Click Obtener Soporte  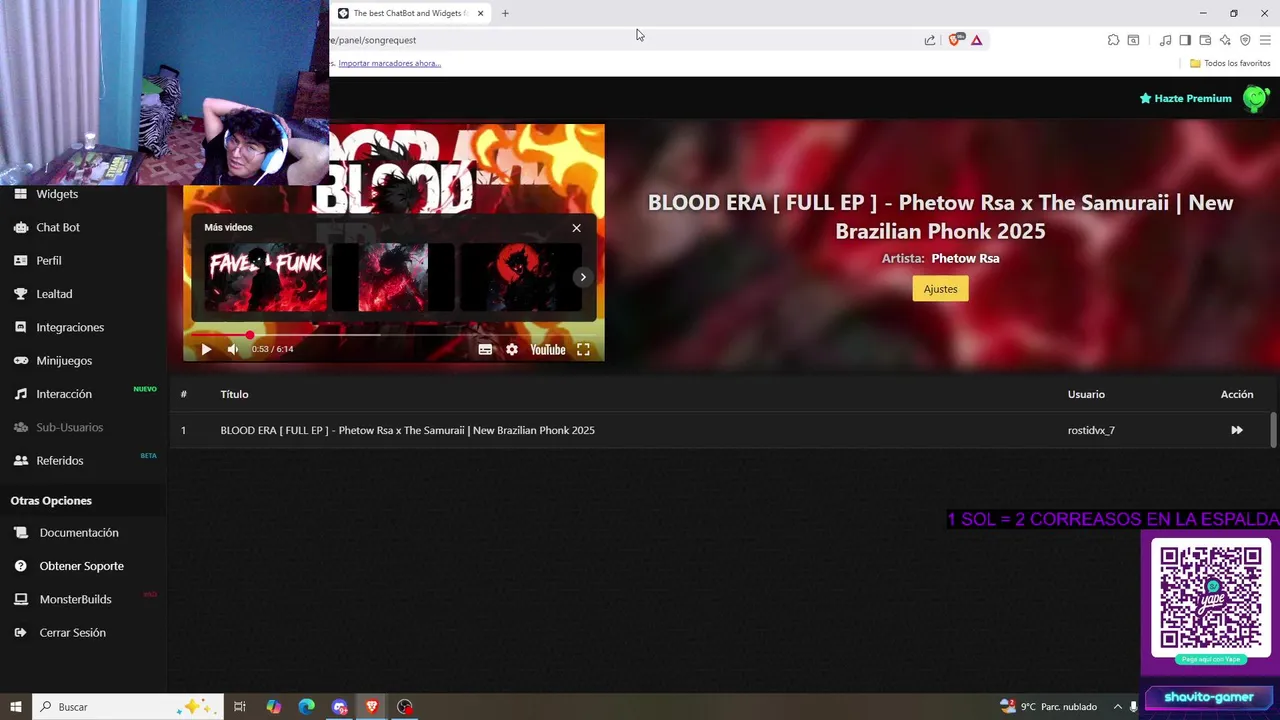point(82,566)
